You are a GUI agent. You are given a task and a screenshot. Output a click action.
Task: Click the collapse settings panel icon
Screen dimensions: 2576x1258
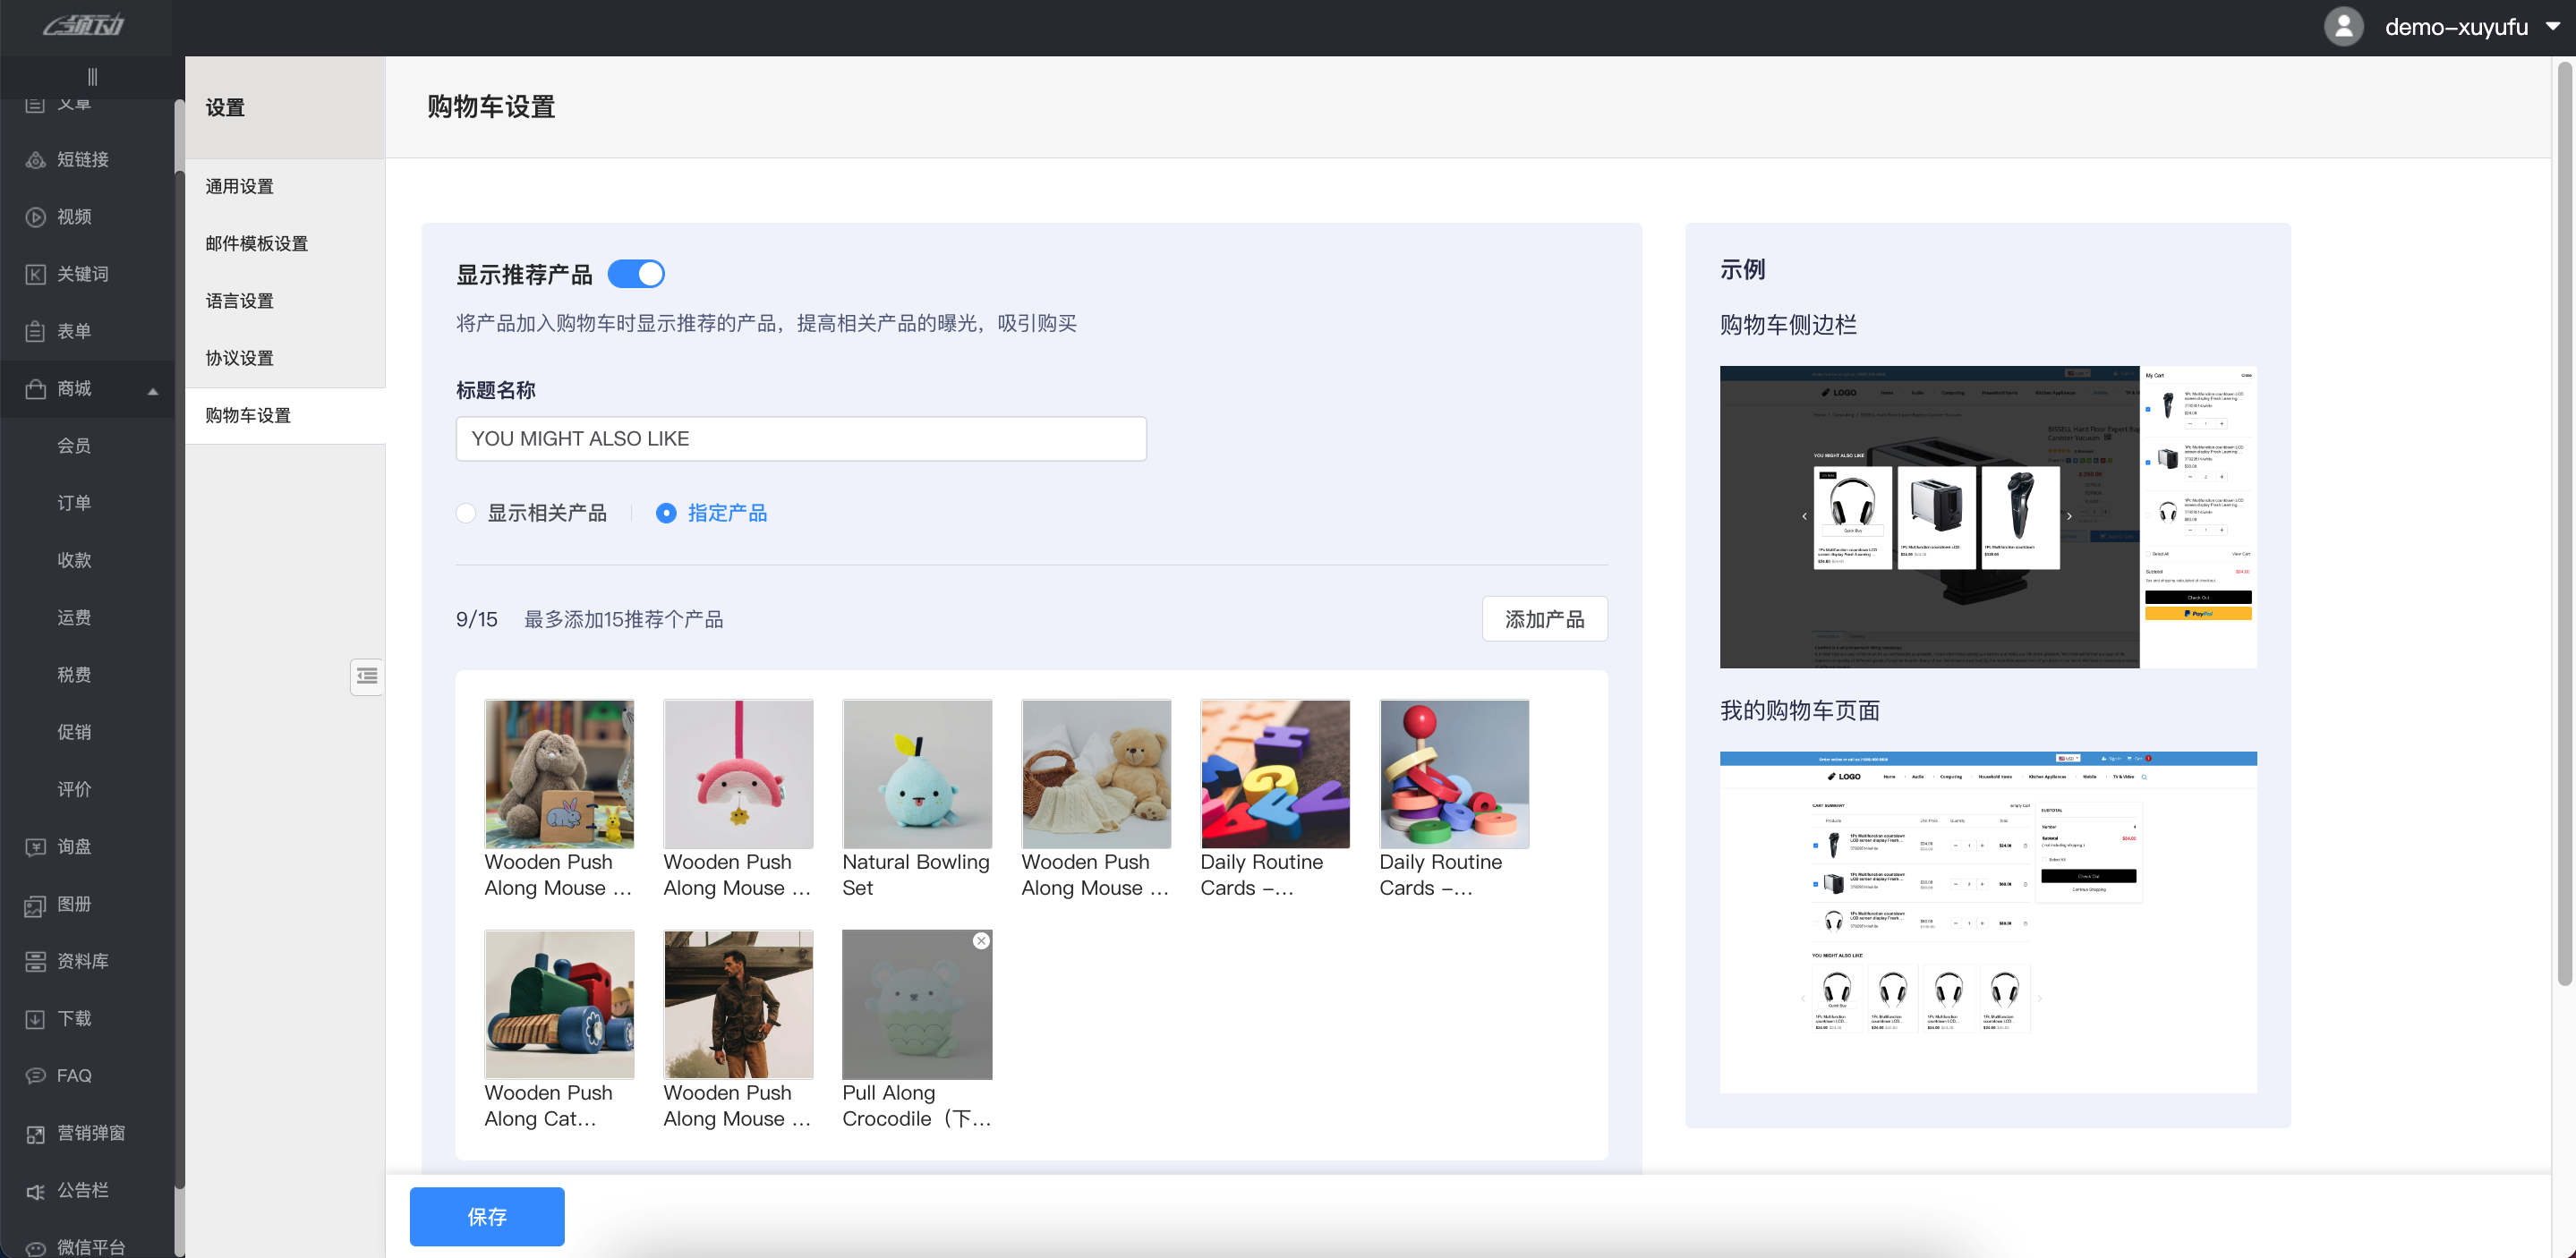click(367, 677)
